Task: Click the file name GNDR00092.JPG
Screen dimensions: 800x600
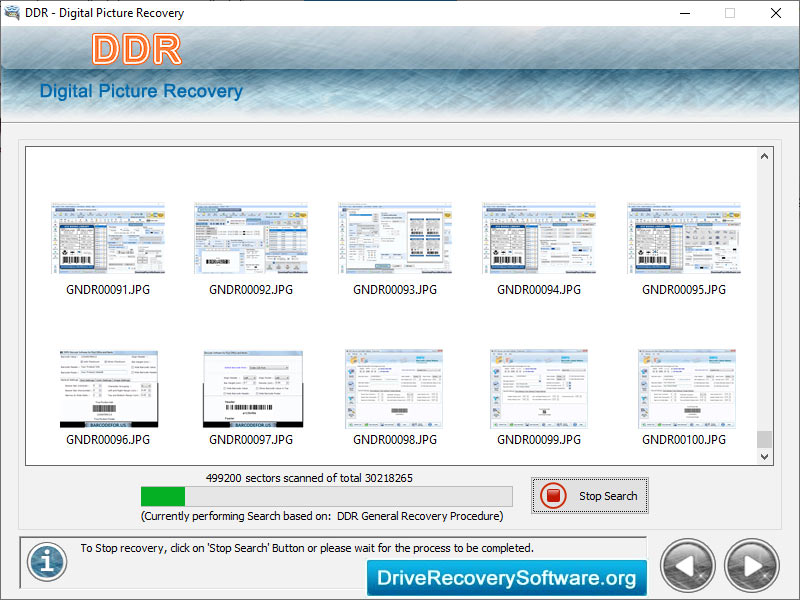Action: [251, 290]
